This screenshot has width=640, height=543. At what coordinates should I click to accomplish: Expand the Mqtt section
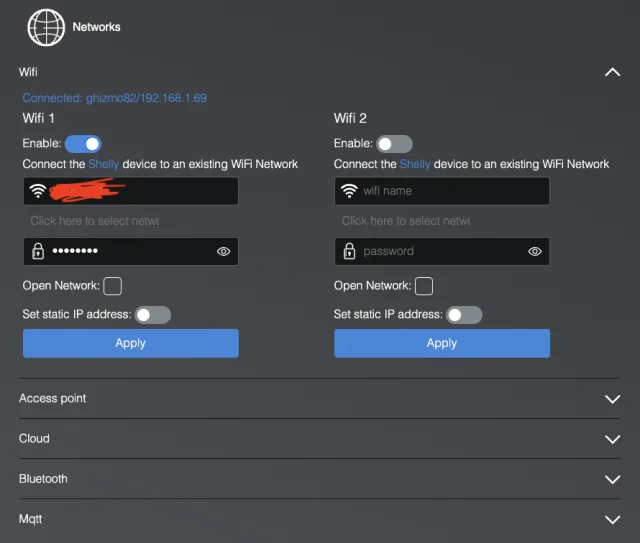click(x=613, y=520)
